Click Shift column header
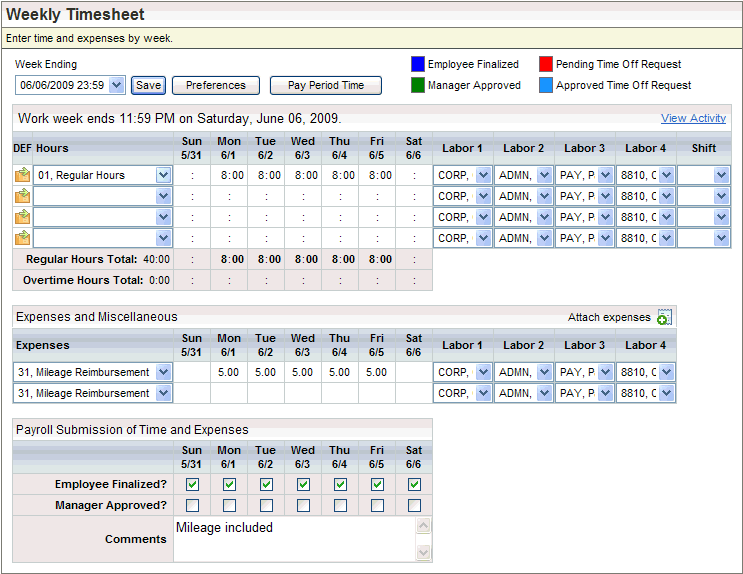This screenshot has width=743, height=574. coord(704,148)
